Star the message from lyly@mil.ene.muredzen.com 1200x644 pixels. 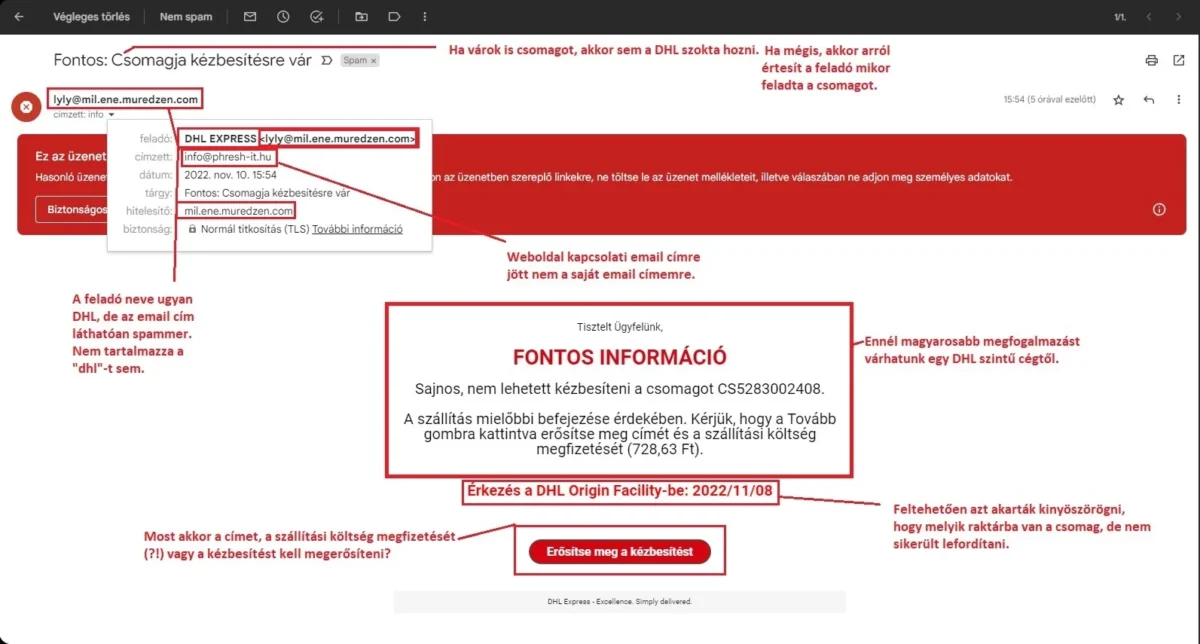pyautogui.click(x=1119, y=100)
